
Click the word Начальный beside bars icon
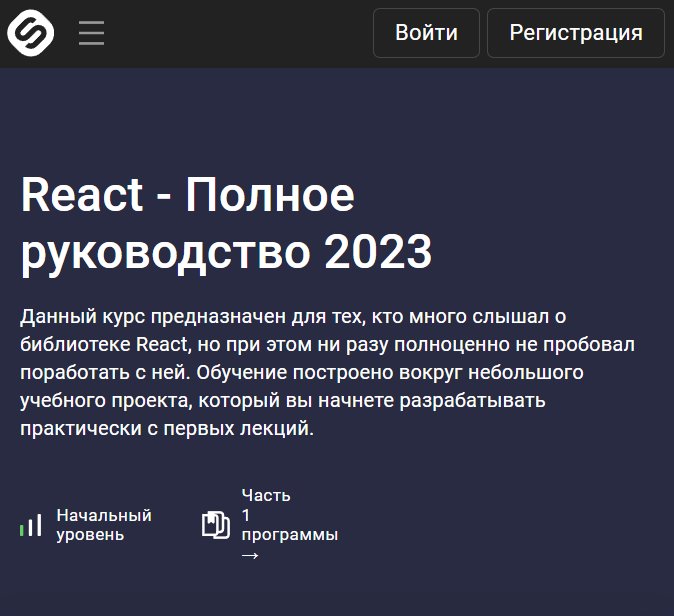tap(103, 515)
